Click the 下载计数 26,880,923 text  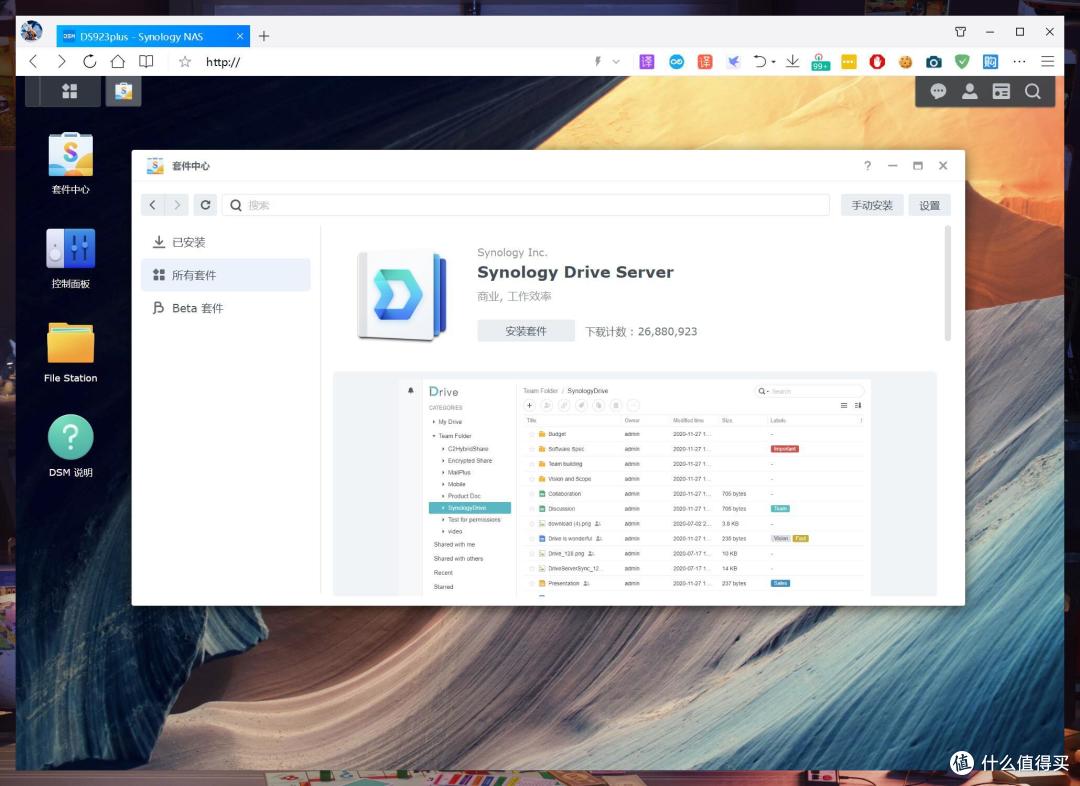point(641,331)
